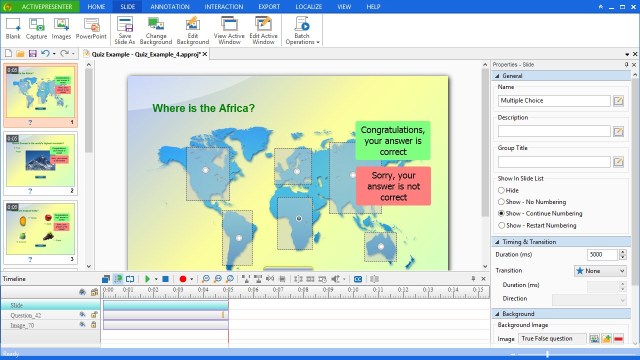Undo the last action
Viewport: 640px width, 360px height.
tap(45, 53)
